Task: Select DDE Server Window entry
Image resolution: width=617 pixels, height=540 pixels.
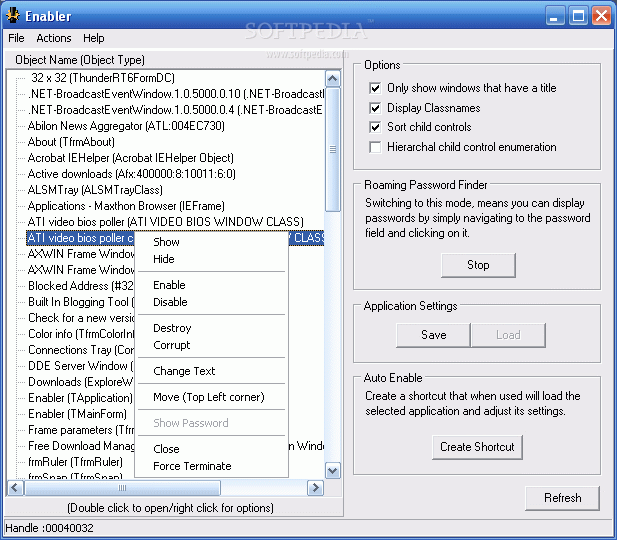Action: 81,366
